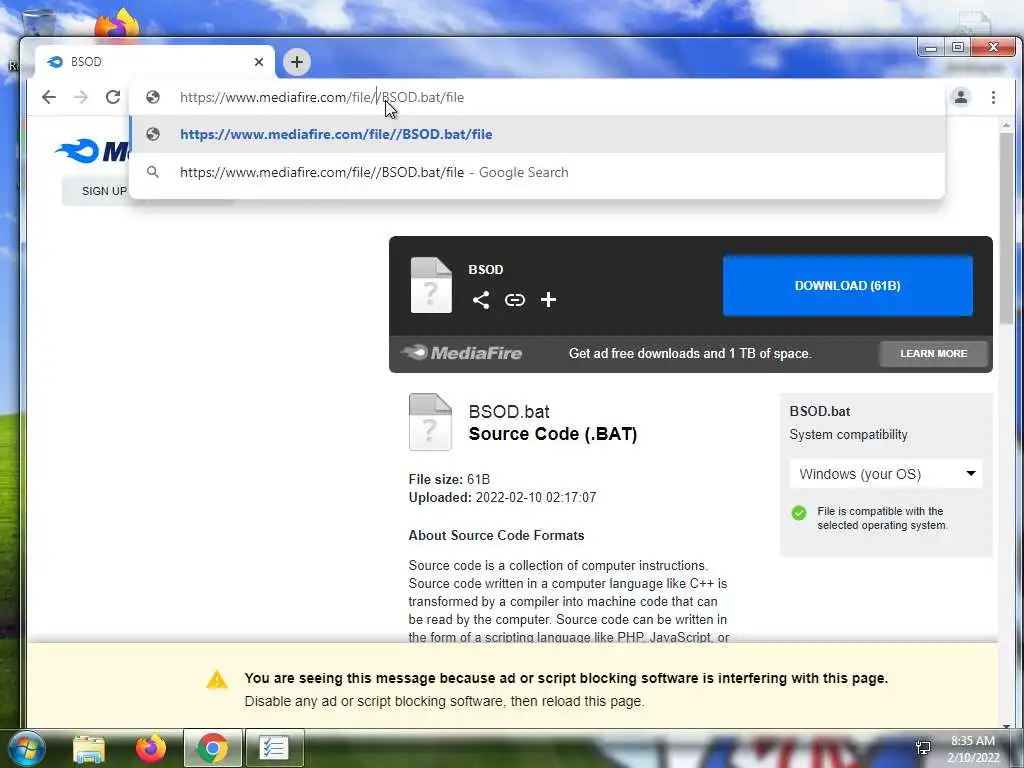This screenshot has width=1024, height=768.
Task: Click the 'Uploaded: 2022-02-10 02:17:07' text
Action: click(502, 498)
